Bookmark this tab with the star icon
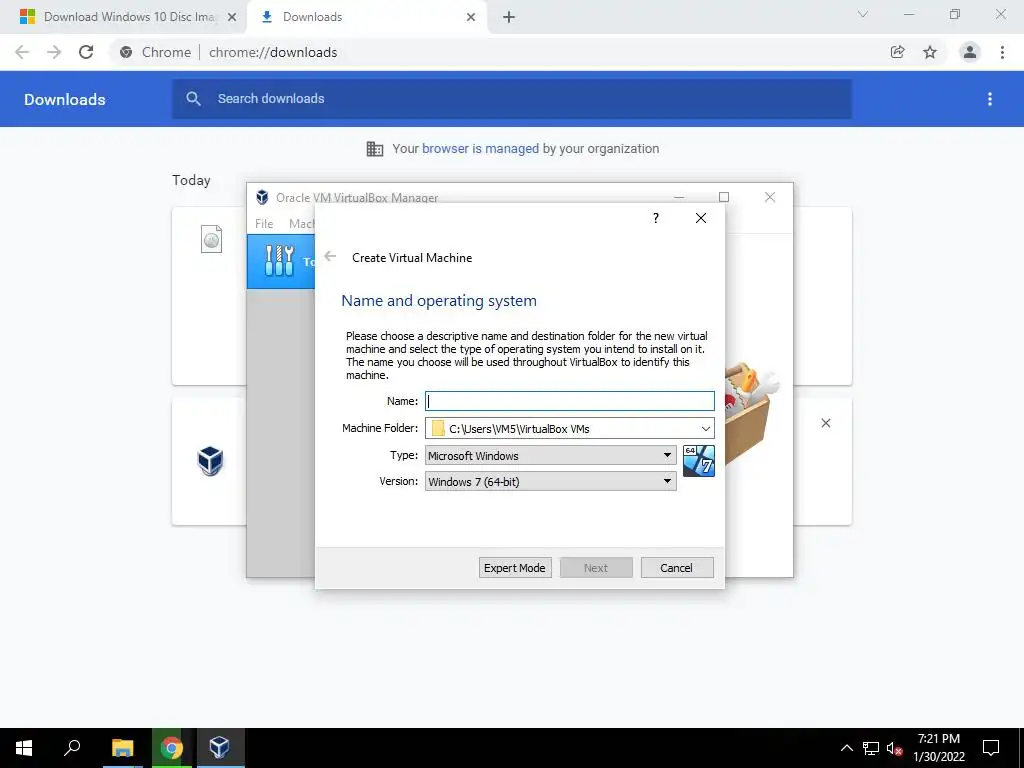This screenshot has width=1024, height=768. [x=930, y=52]
